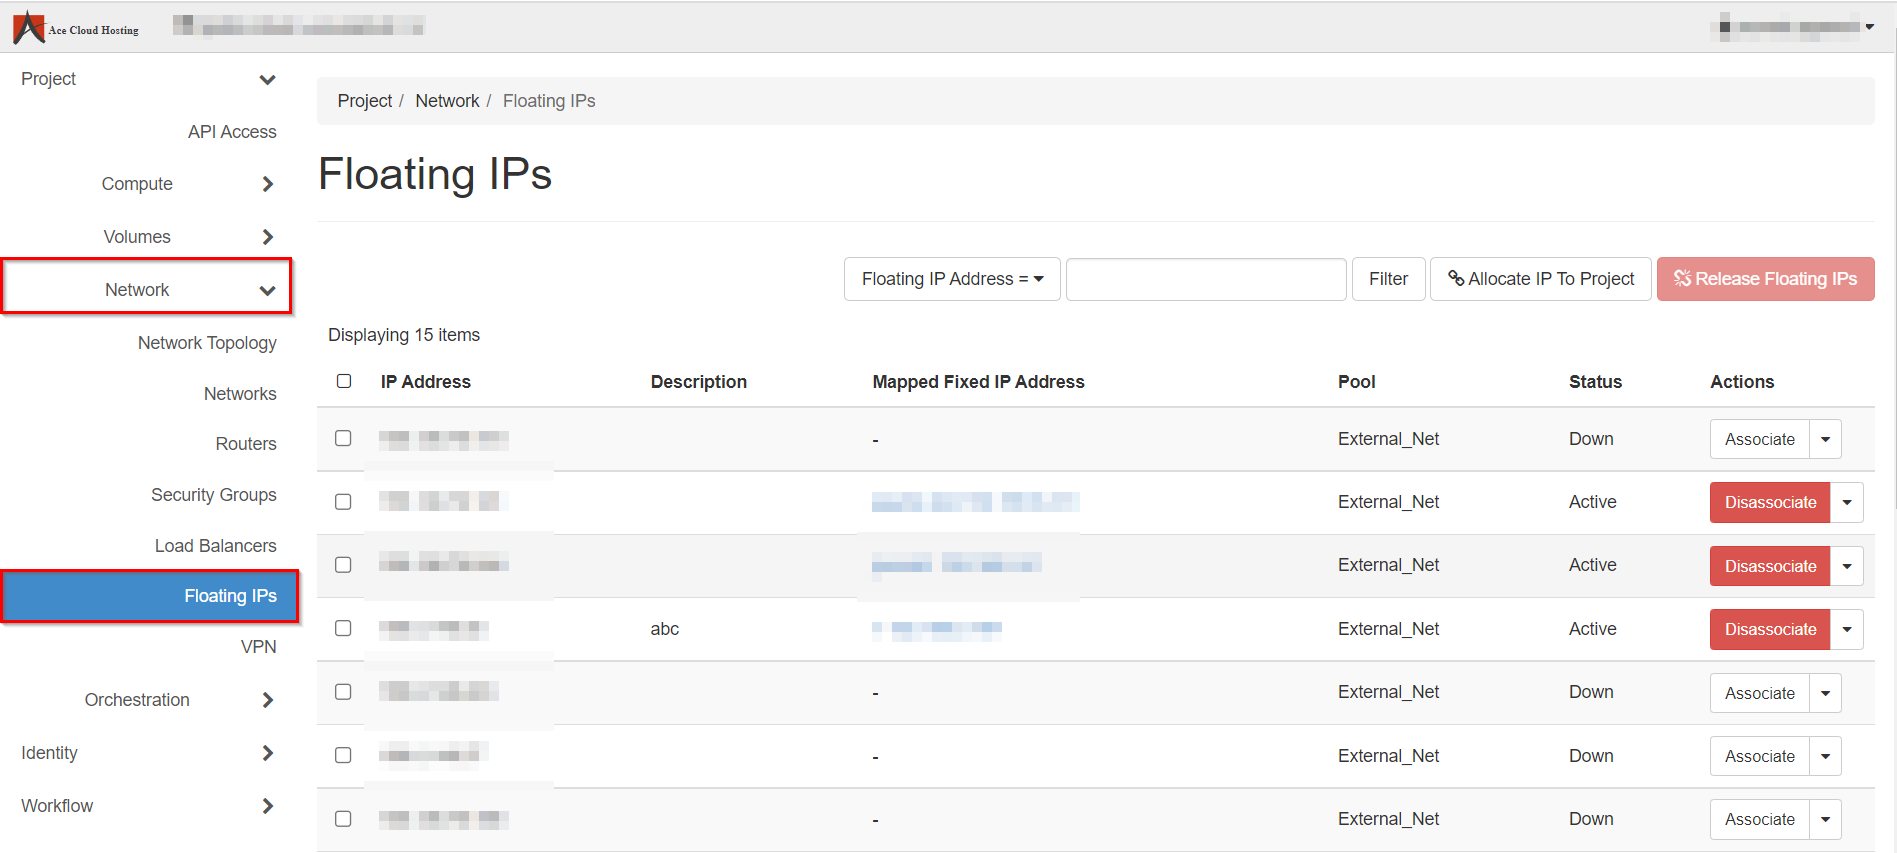1897x853 pixels.
Task: Expand the Compute section chevron
Action: coord(267,184)
